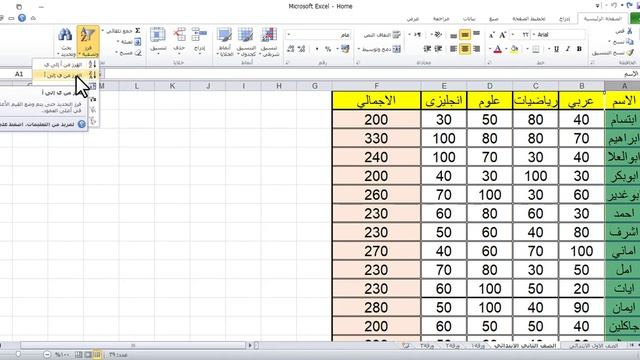Click the Percent style icon

tap(328, 49)
